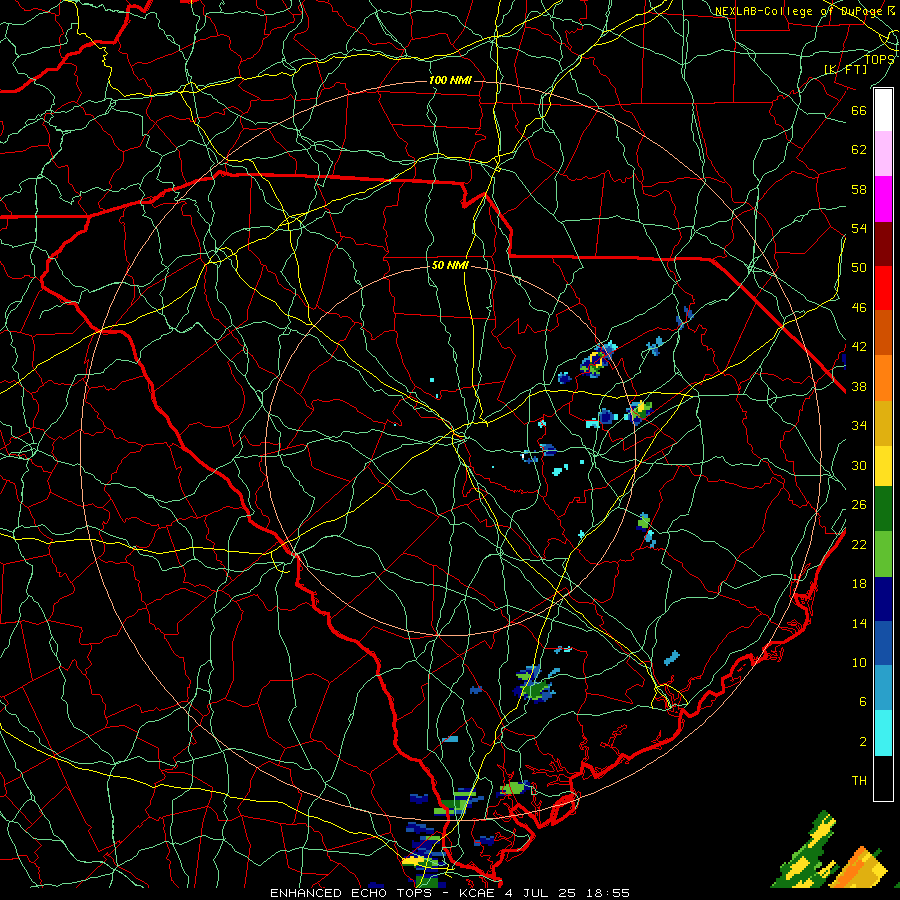Pick the bright yellow legend swatch
Image resolution: width=900 pixels, height=900 pixels.
pyautogui.click(x=883, y=466)
